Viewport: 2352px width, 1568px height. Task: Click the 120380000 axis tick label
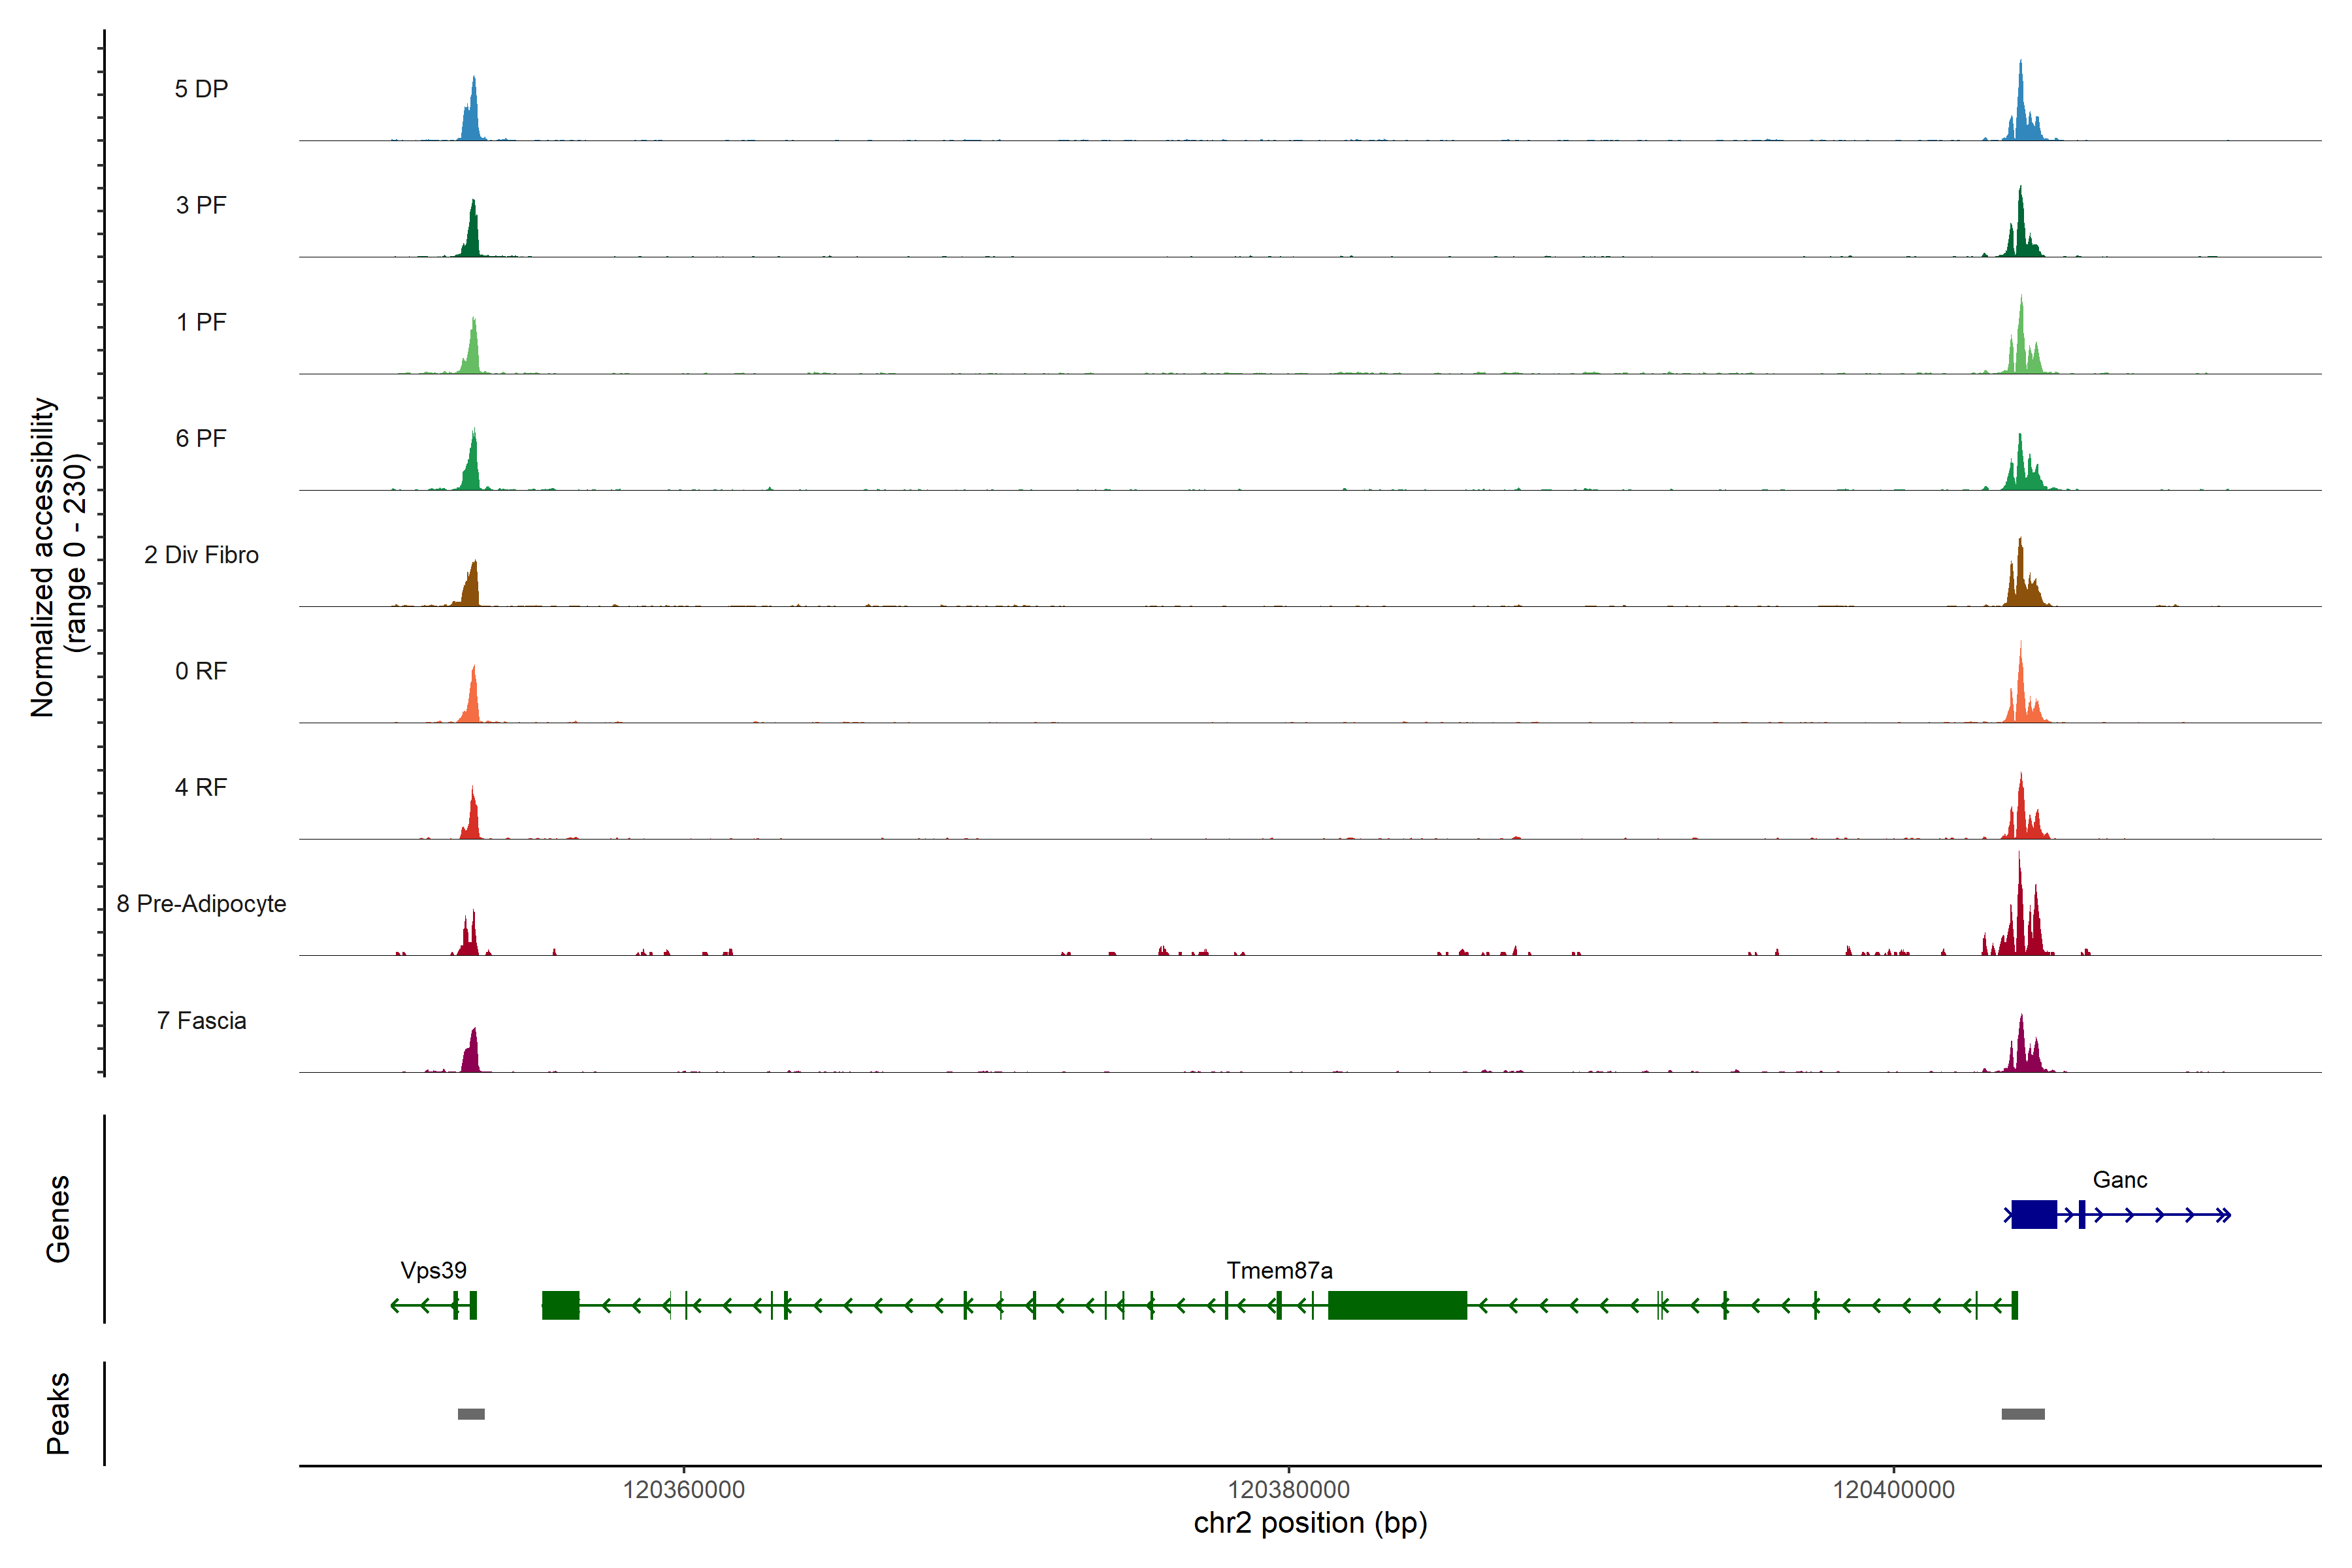point(1288,1490)
